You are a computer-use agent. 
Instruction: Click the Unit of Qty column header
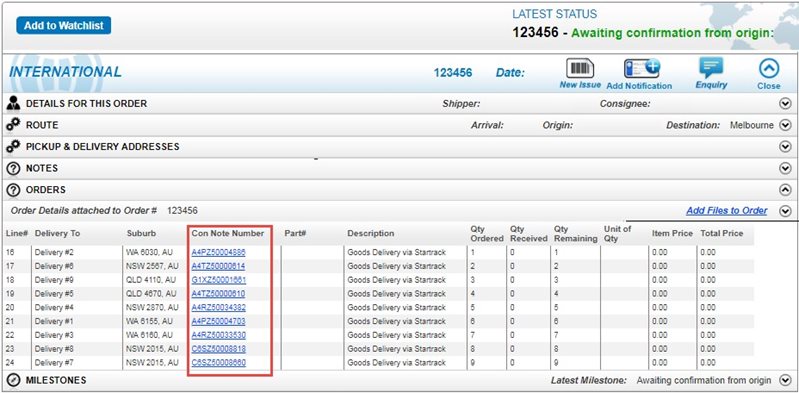point(618,233)
